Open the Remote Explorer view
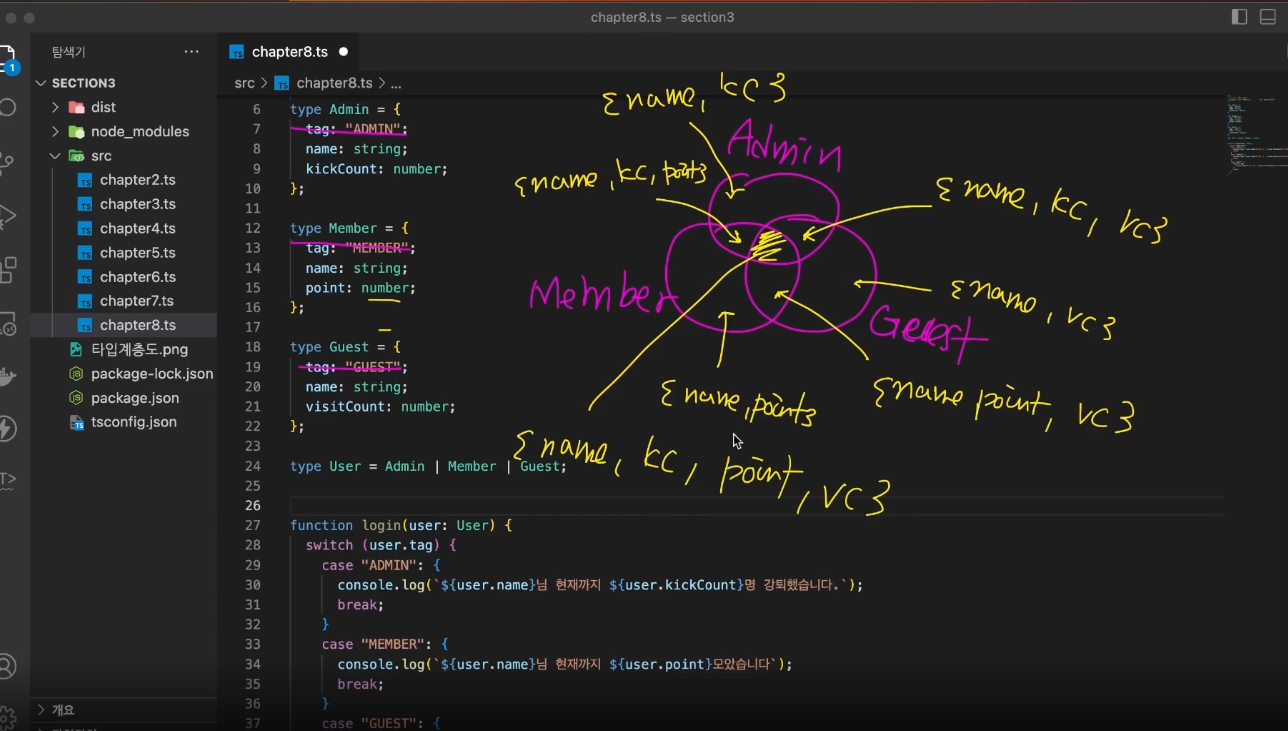 click(8, 323)
